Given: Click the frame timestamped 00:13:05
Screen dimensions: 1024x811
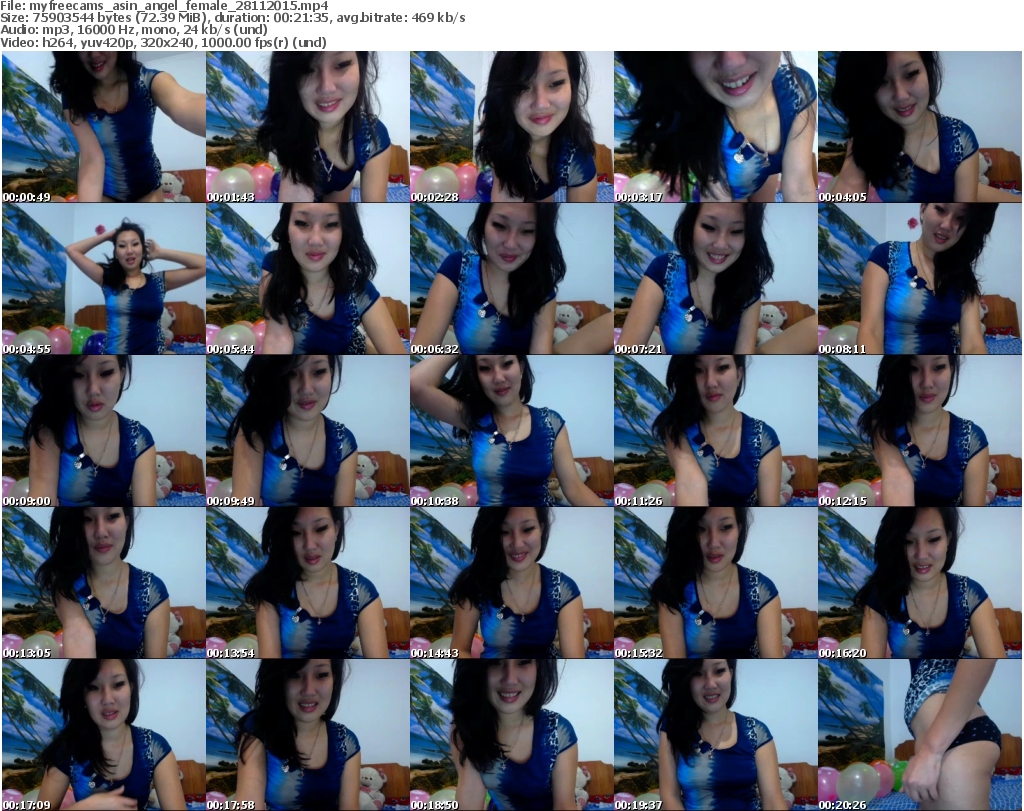Looking at the screenshot, I should pyautogui.click(x=104, y=583).
